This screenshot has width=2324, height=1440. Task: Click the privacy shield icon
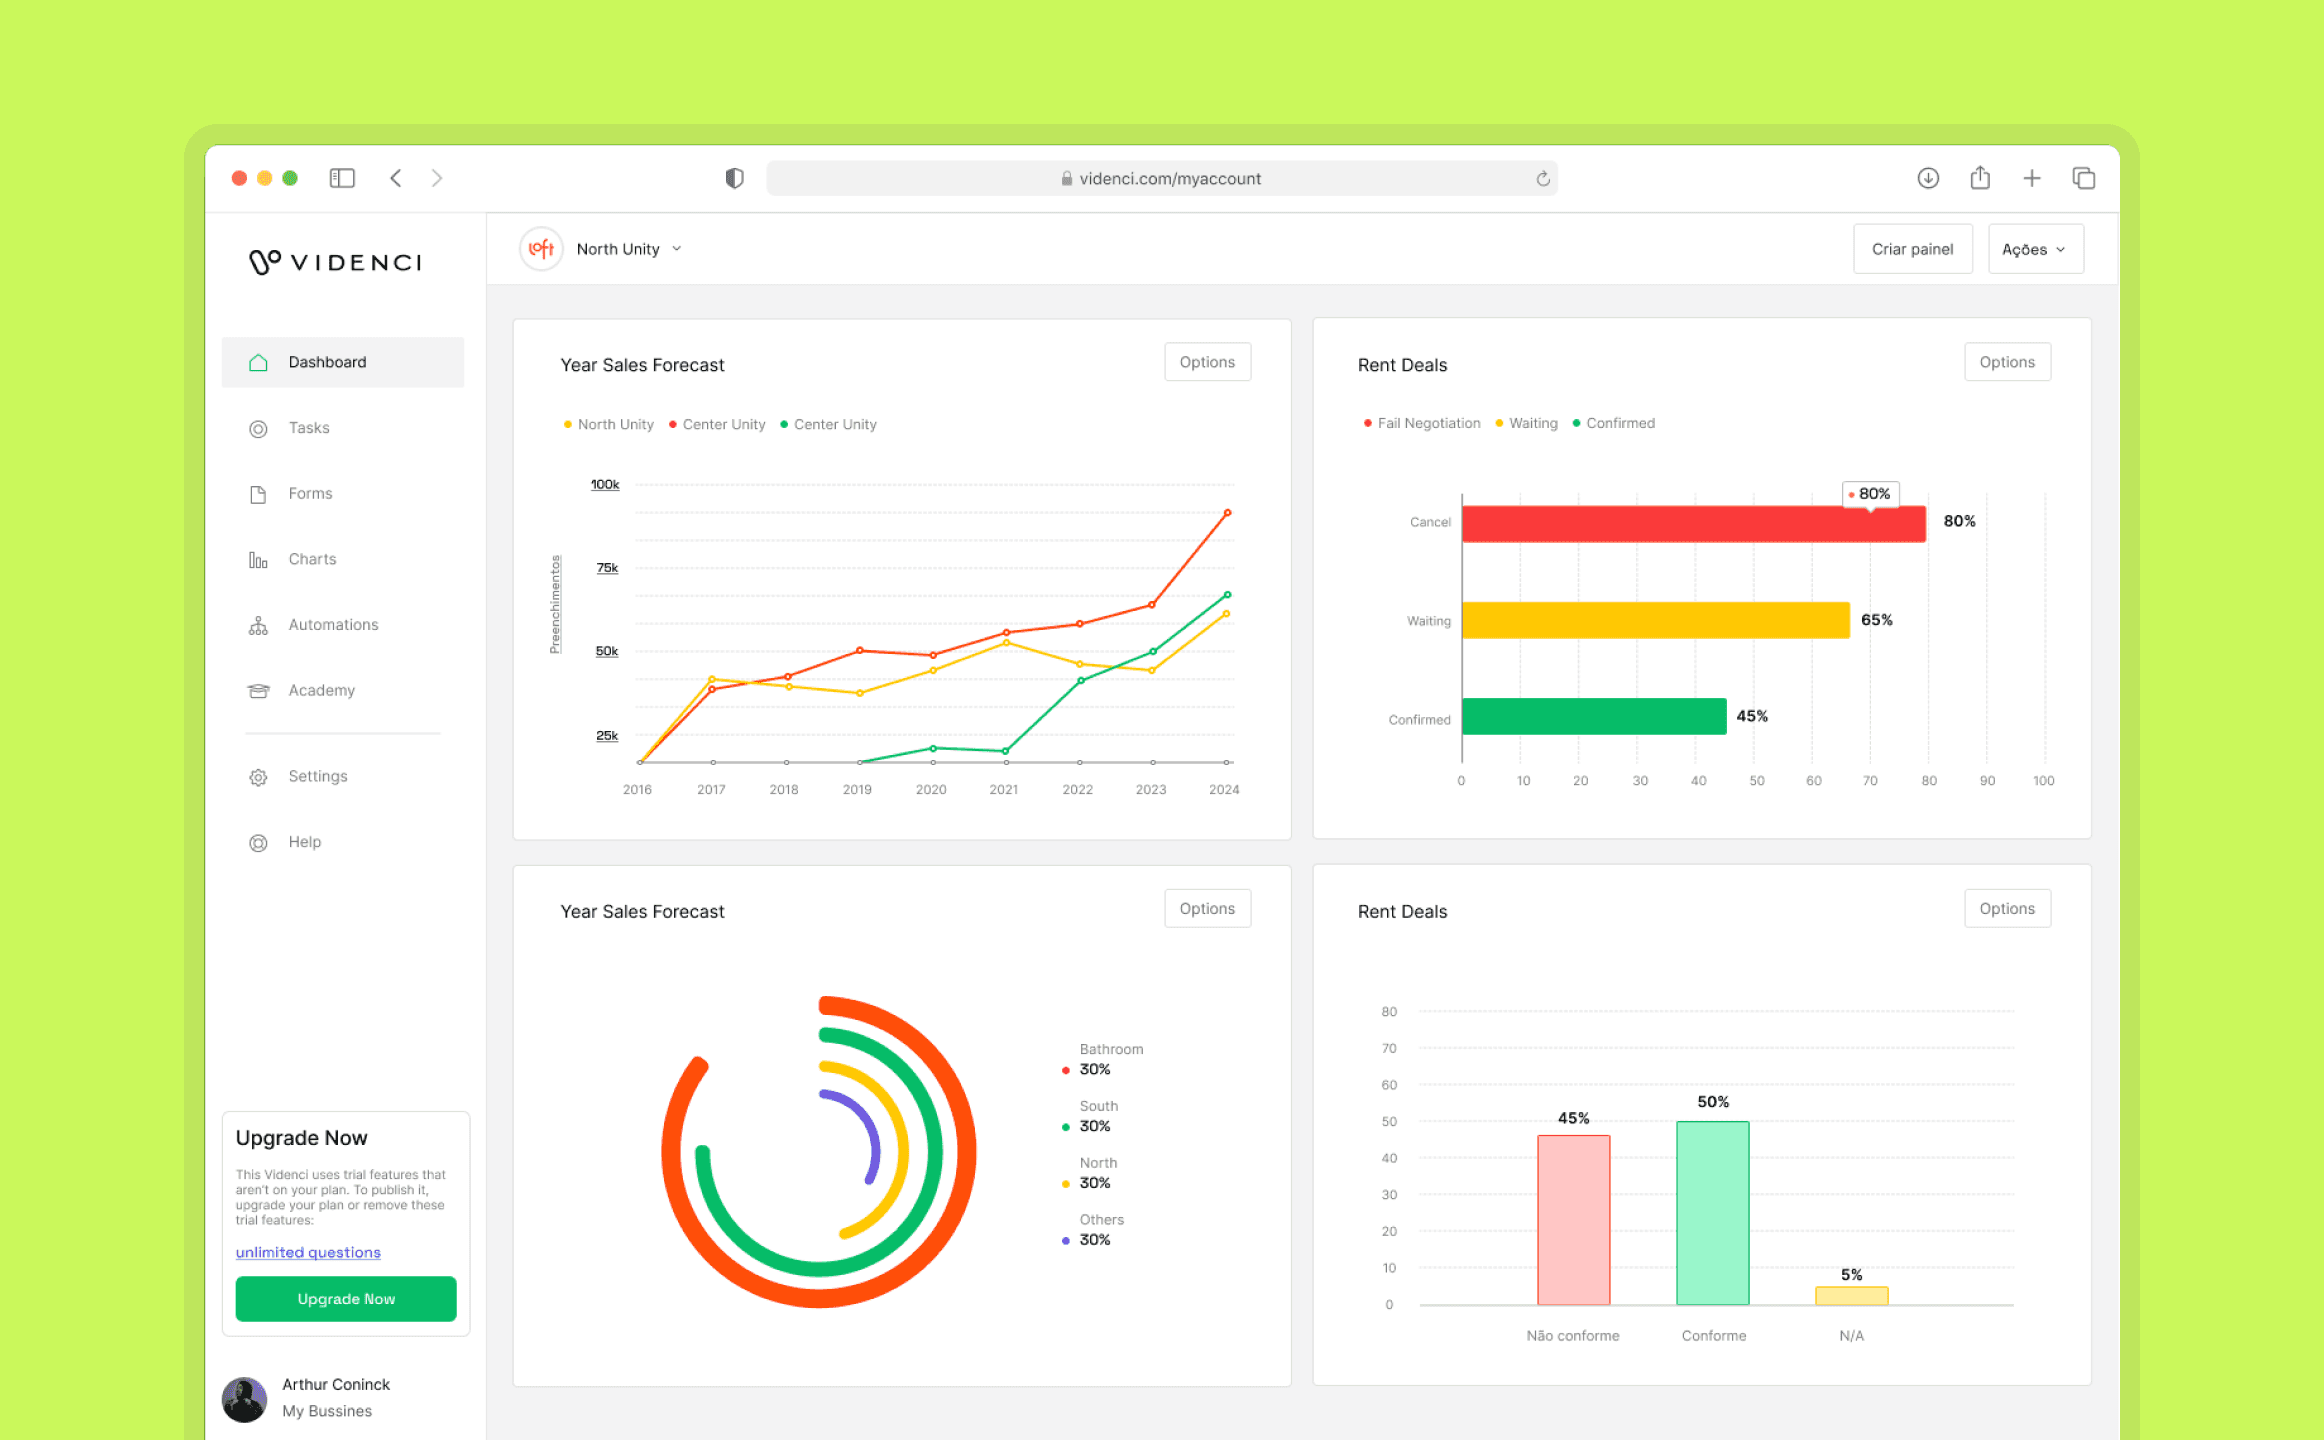click(735, 178)
